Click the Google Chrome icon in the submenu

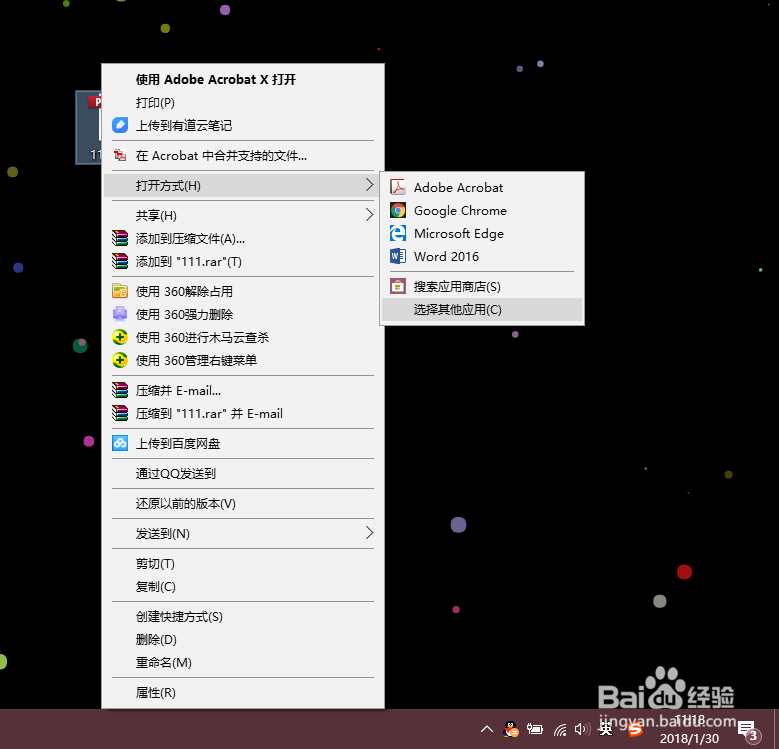point(397,211)
